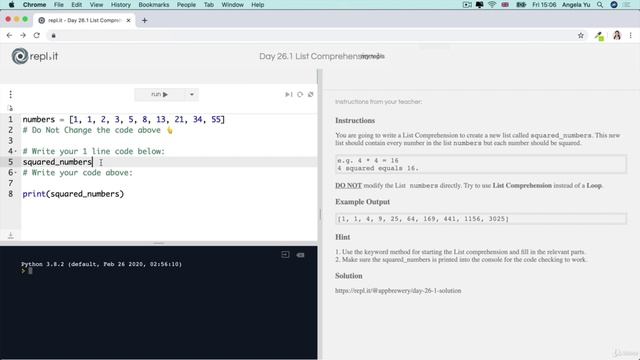This screenshot has height=360, width=640.
Task: Click the Fri 15:06 clock
Action: pyautogui.click(x=544, y=5)
